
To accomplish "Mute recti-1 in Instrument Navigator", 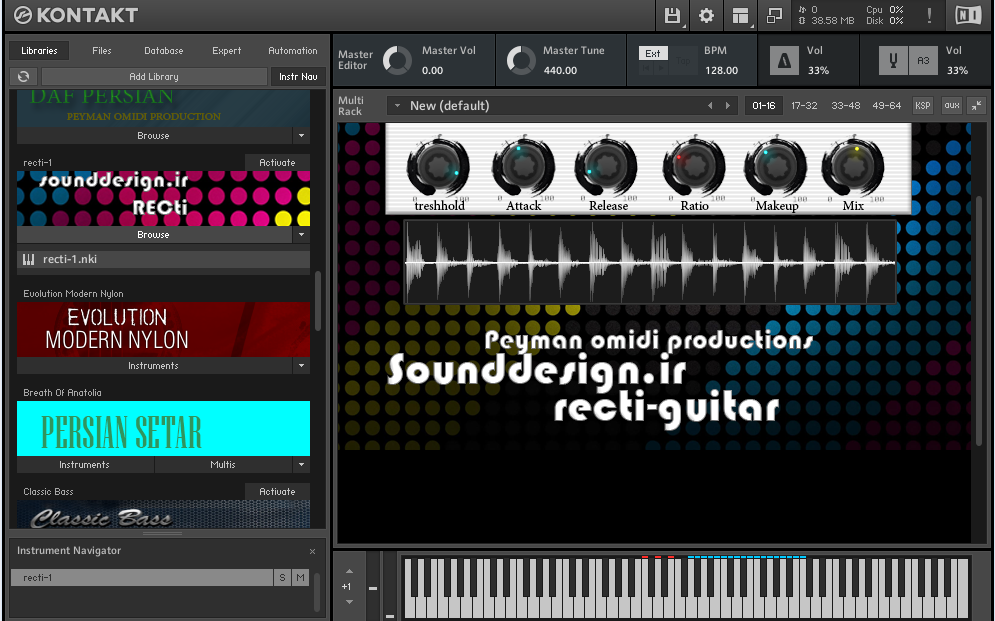I will tap(300, 577).
